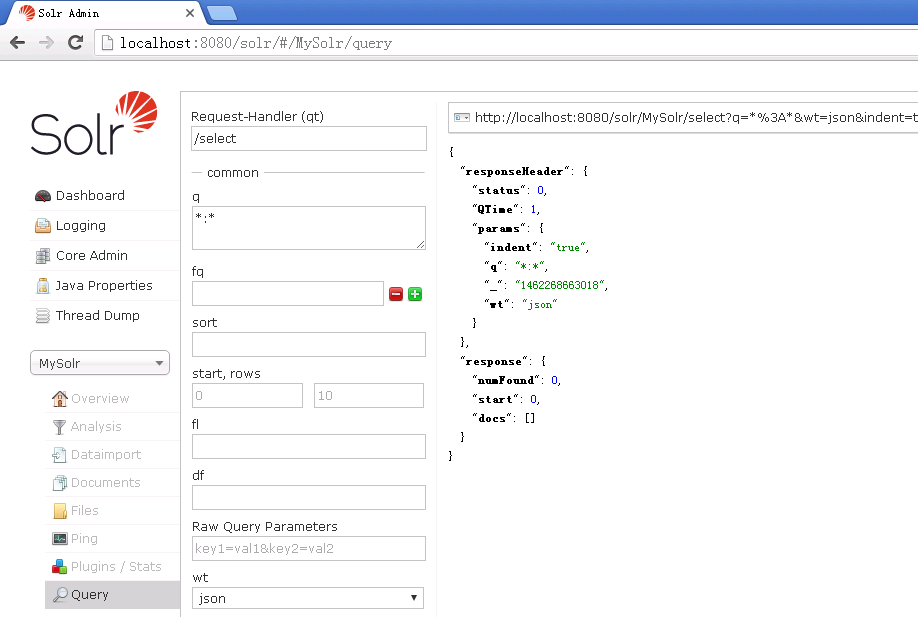Click the Analysis funnel icon
Screen dimensions: 918x617
pos(60,427)
